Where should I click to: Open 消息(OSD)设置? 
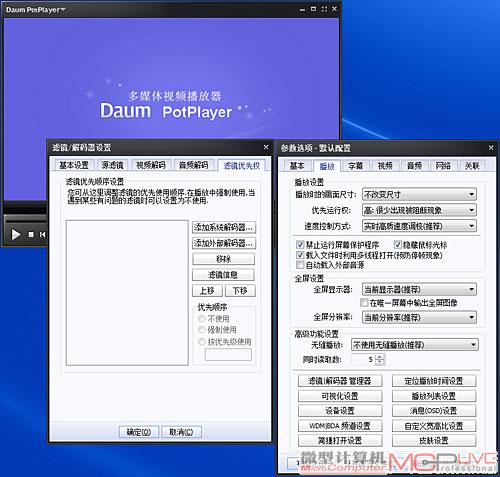(x=434, y=411)
